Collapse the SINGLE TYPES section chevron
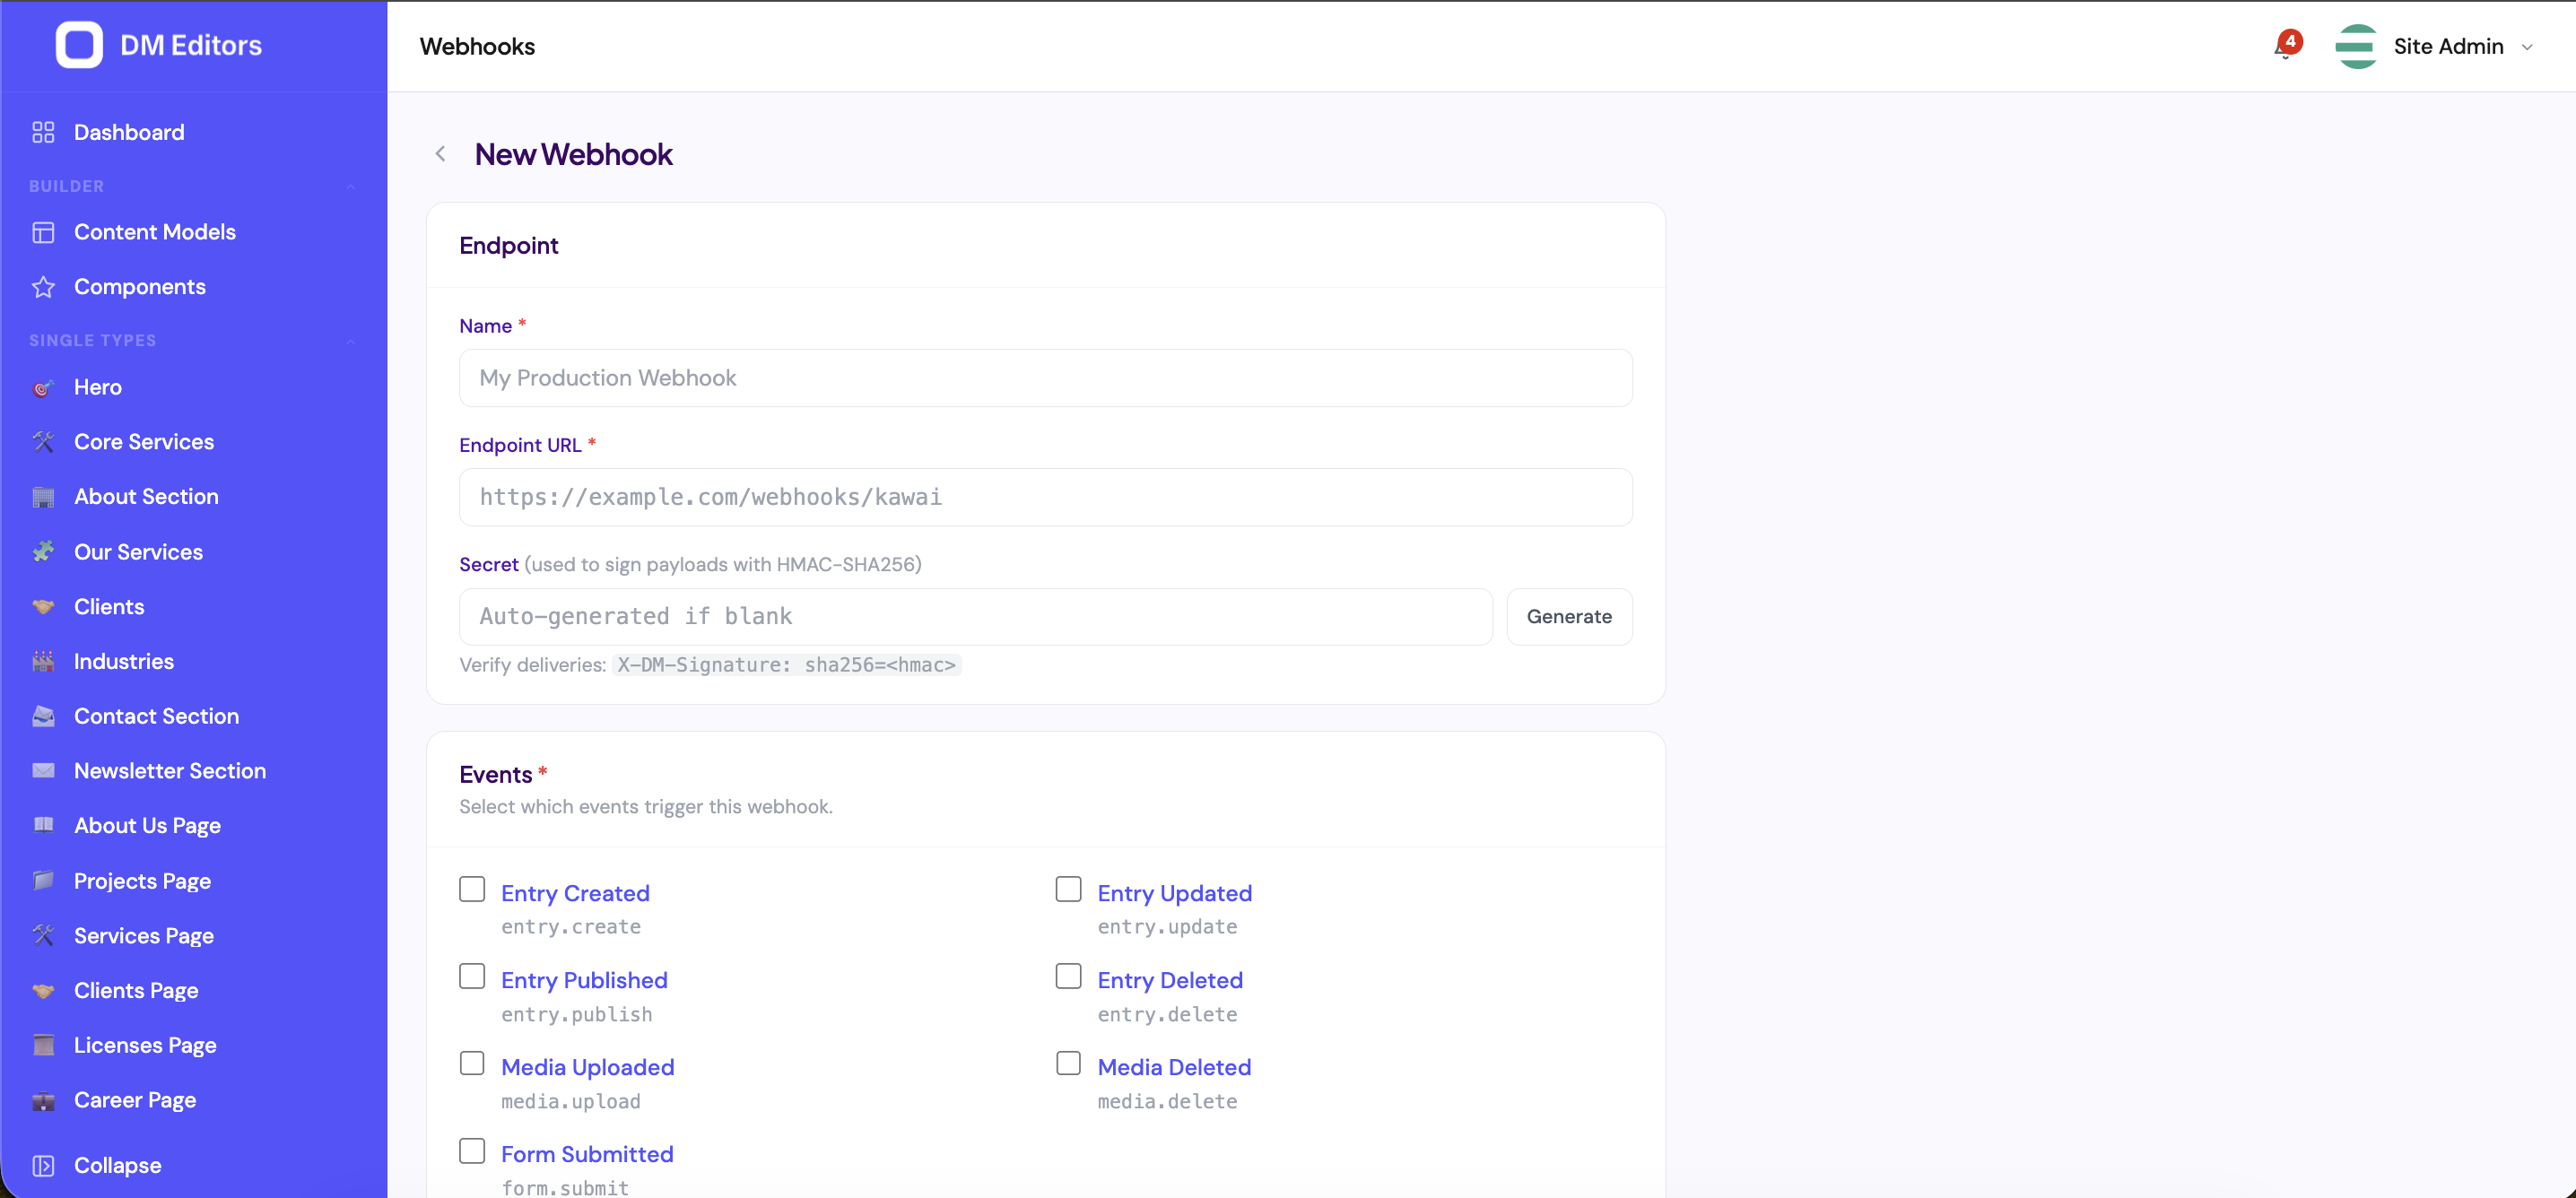This screenshot has height=1198, width=2576. [x=351, y=341]
